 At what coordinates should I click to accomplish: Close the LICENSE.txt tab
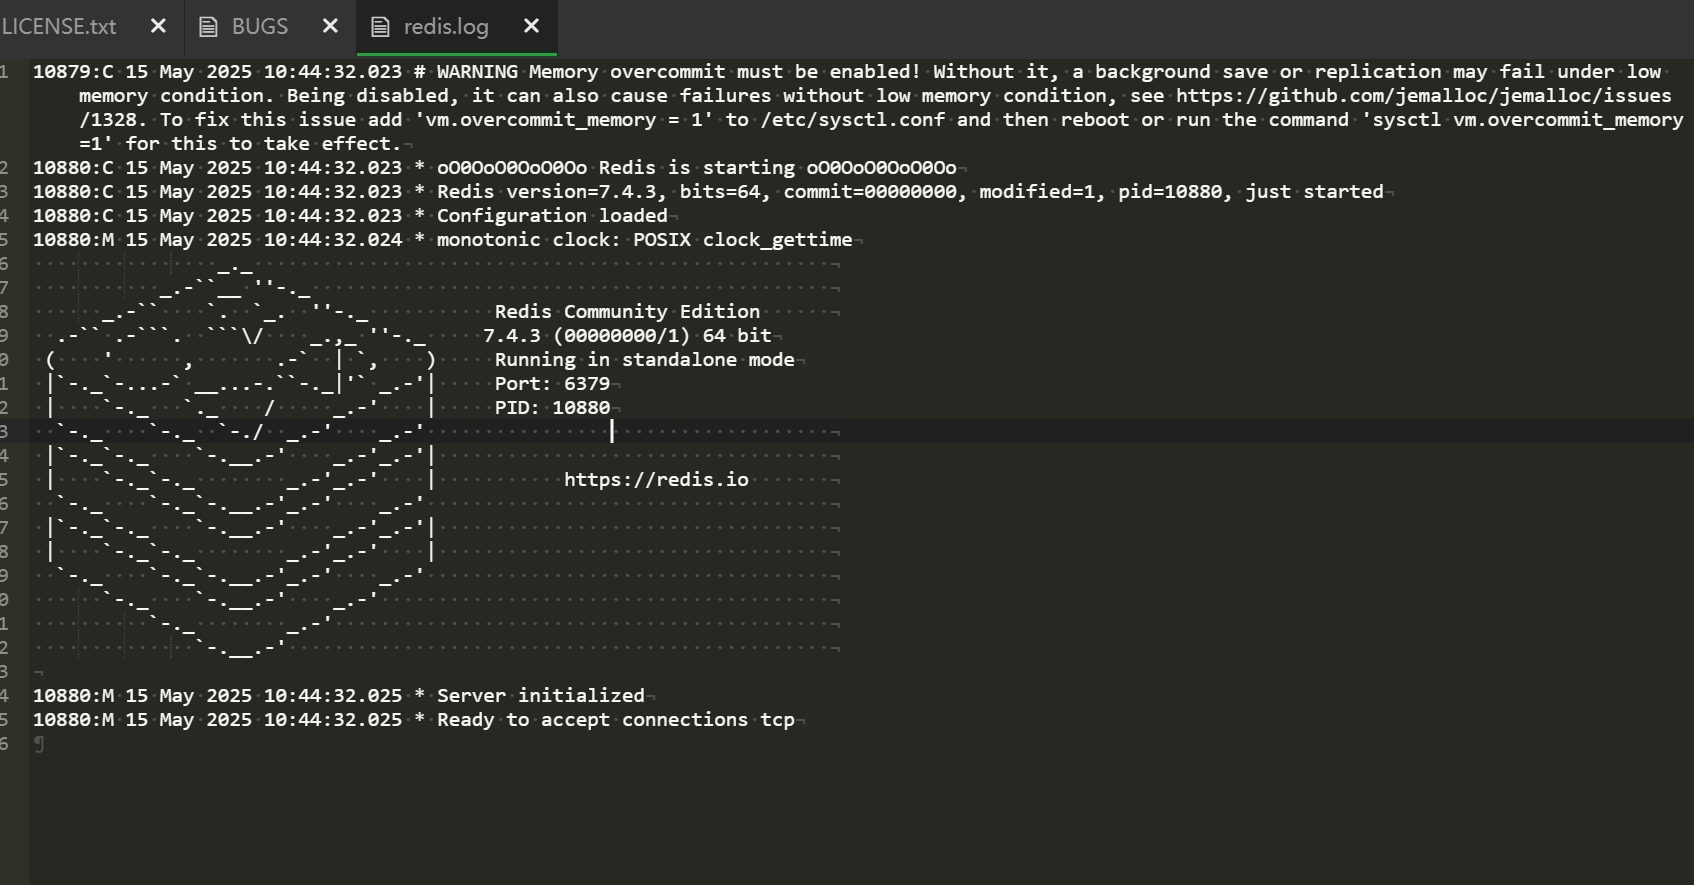click(x=158, y=27)
